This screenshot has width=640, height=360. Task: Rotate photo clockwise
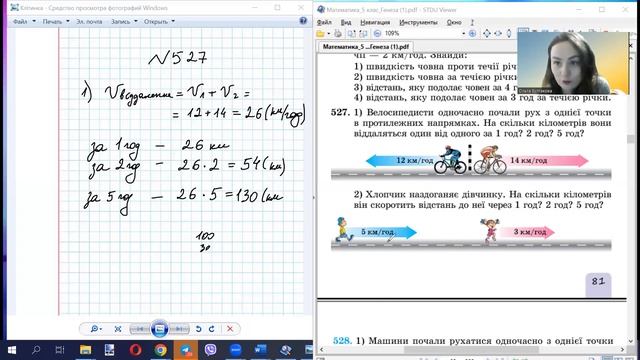coord(211,329)
